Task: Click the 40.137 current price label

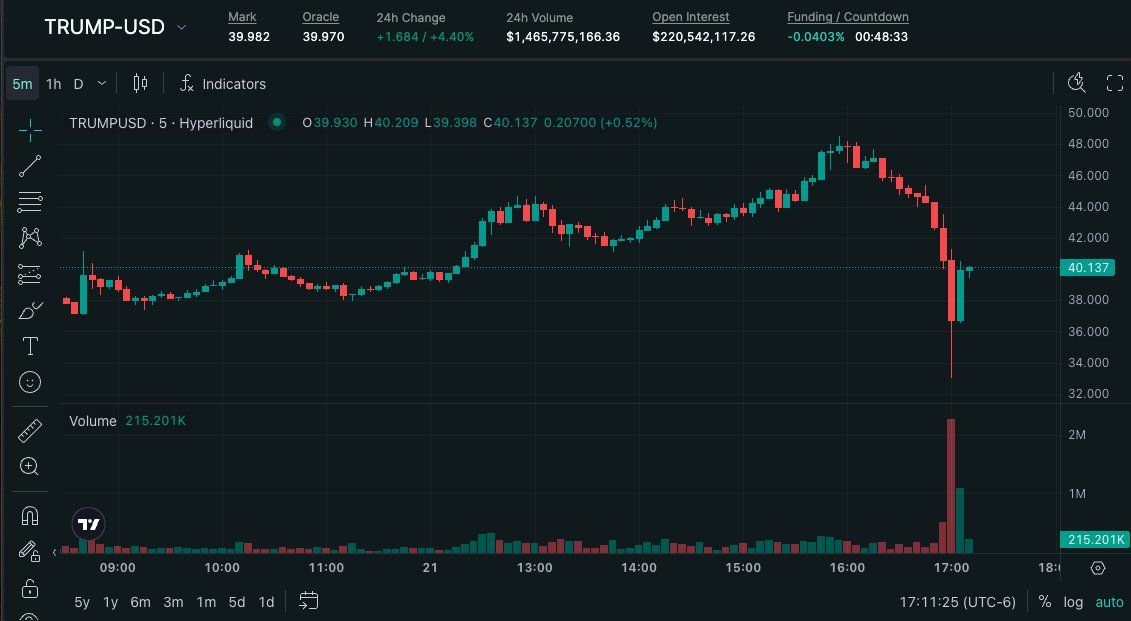Action: 1088,268
